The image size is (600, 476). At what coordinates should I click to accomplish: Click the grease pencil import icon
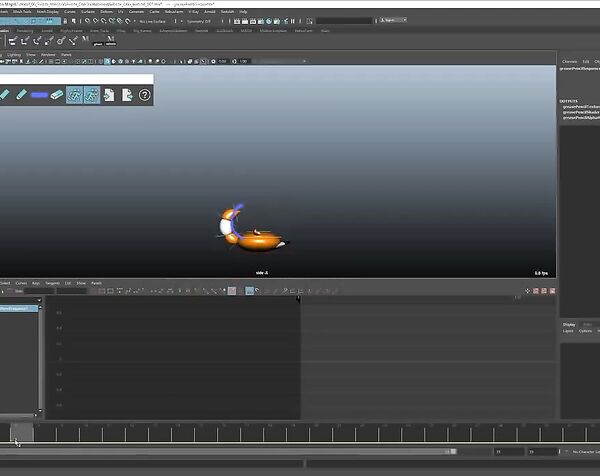(109, 95)
